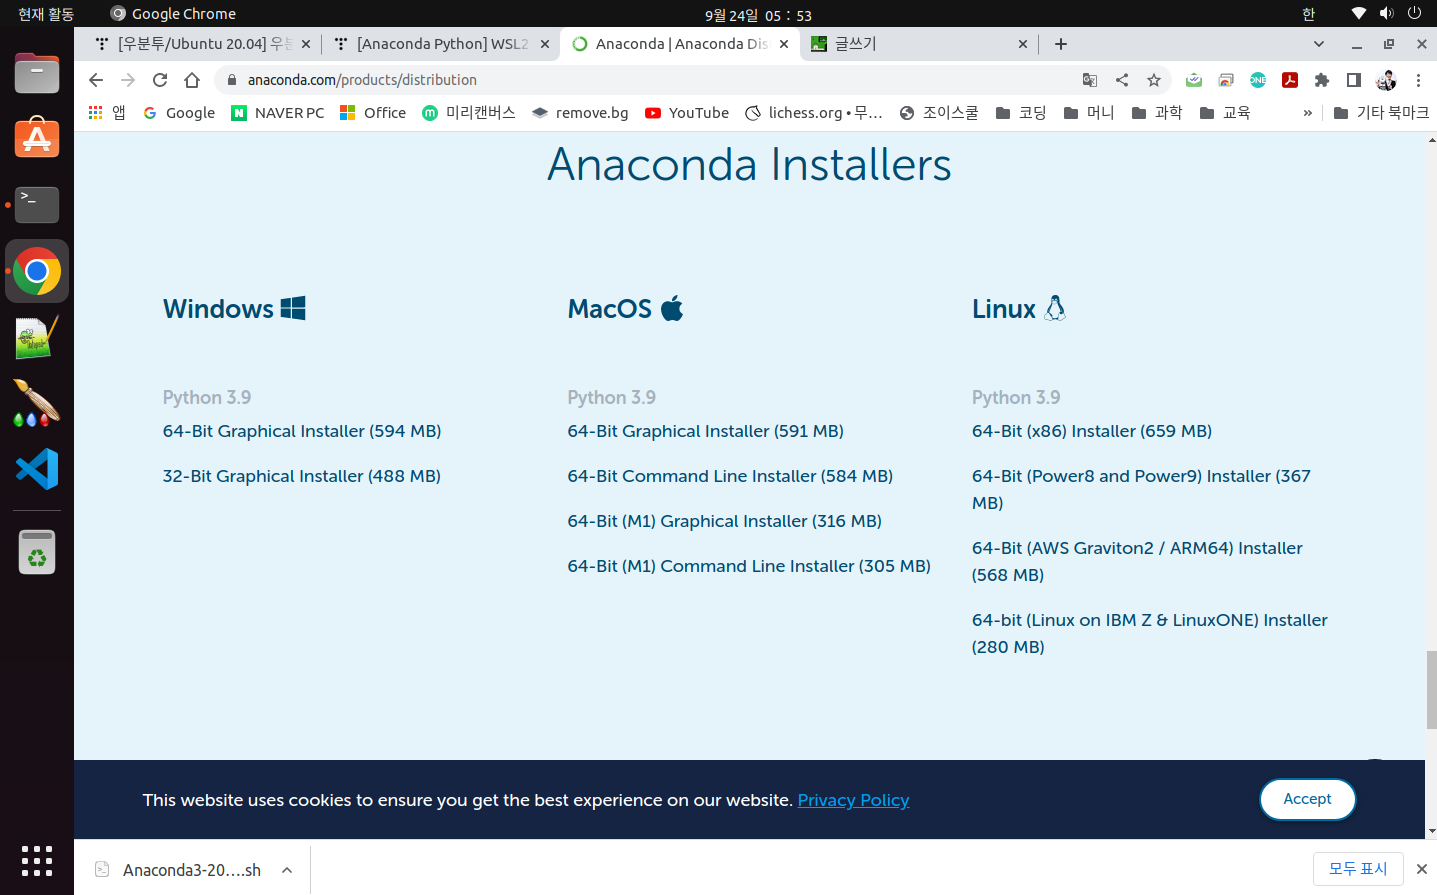Bookmark this page with star icon

[1154, 80]
